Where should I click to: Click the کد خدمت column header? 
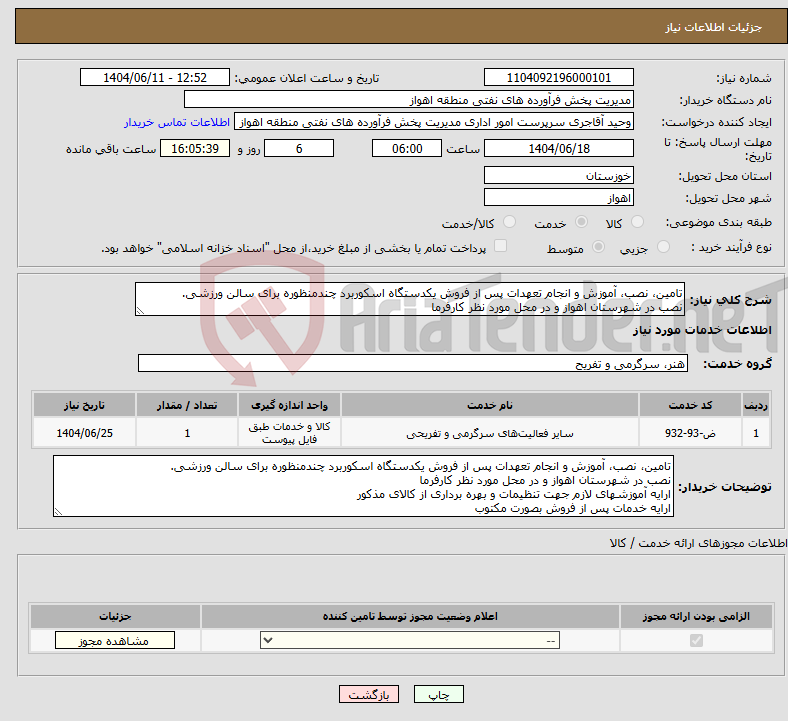(691, 405)
